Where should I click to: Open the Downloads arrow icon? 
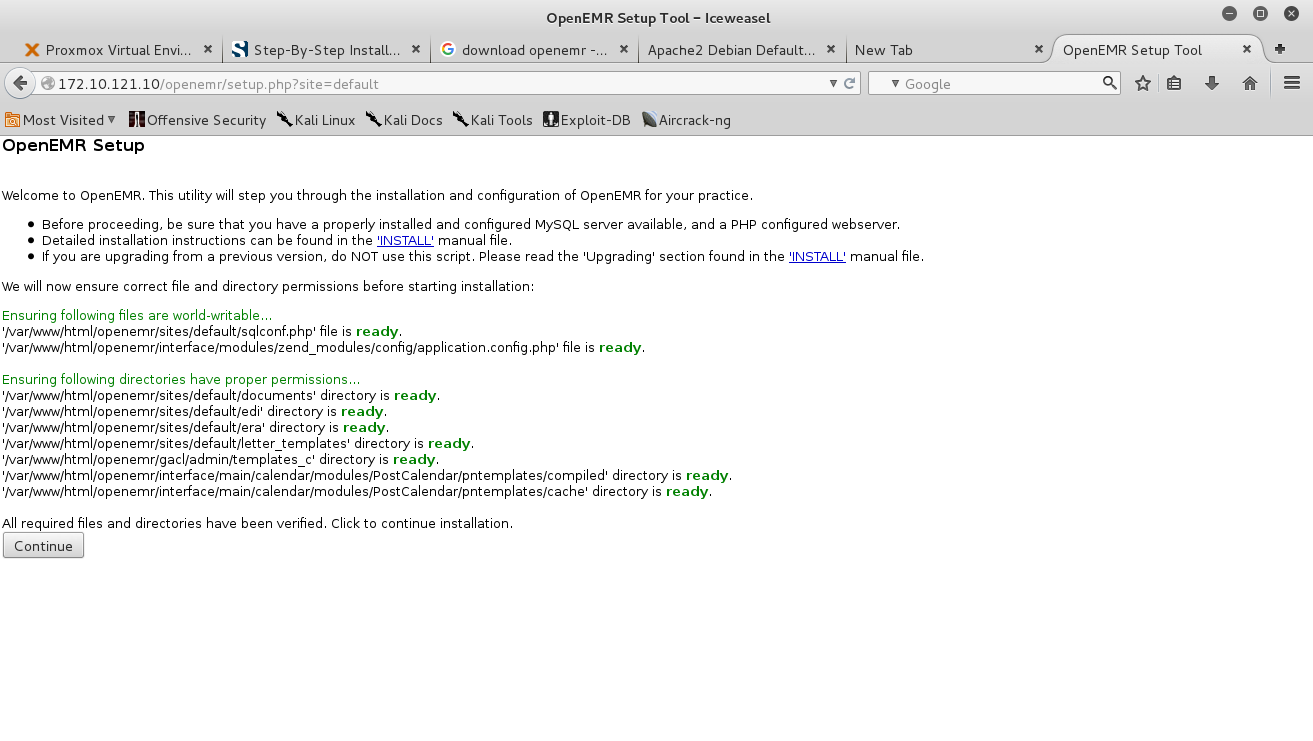click(x=1212, y=84)
